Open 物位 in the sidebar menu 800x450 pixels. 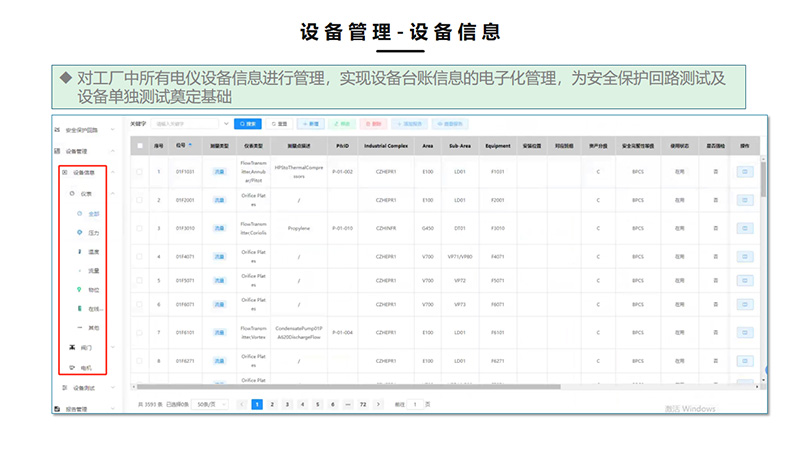tap(94, 290)
